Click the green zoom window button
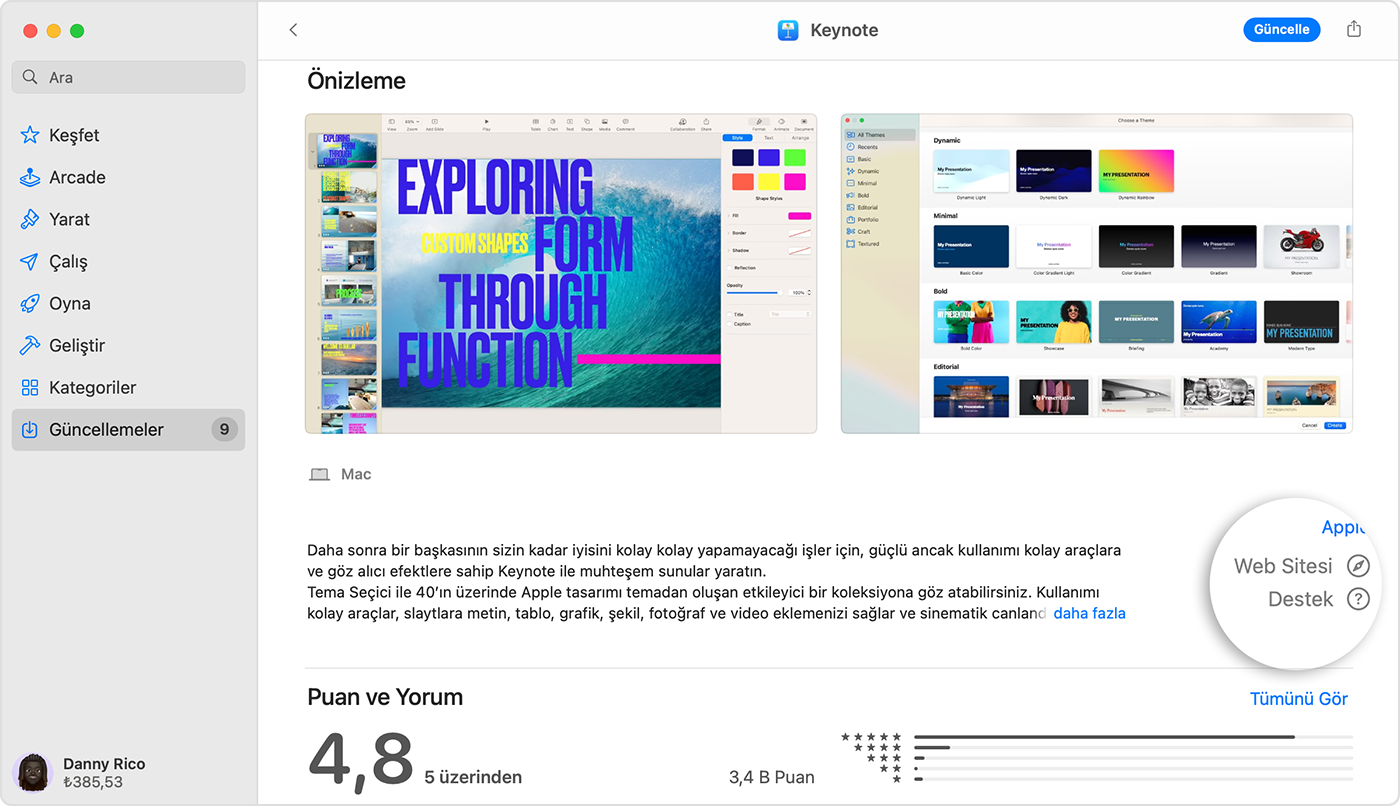The width and height of the screenshot is (1400, 806). pos(77,31)
